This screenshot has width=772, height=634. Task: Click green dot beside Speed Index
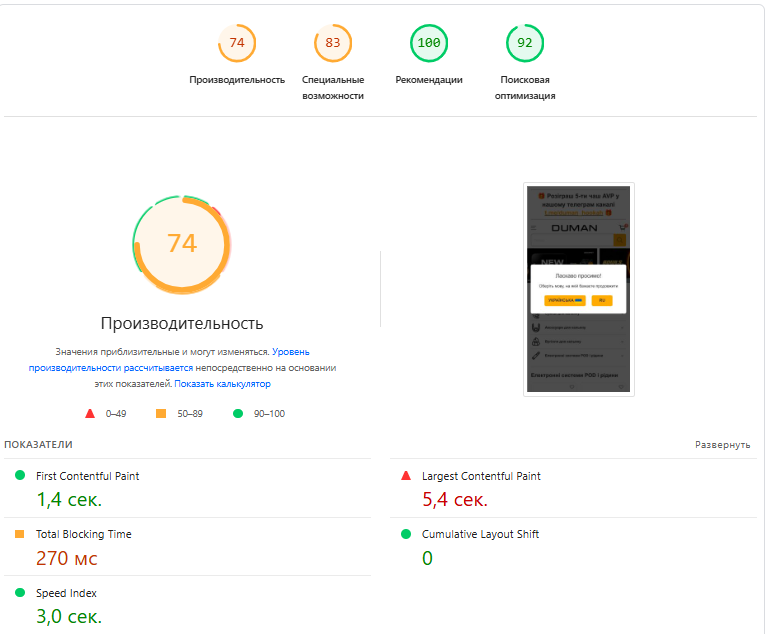(x=20, y=593)
